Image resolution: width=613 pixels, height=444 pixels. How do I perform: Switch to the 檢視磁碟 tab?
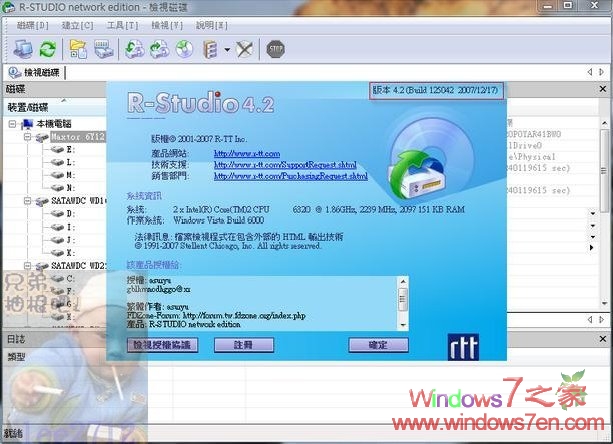click(35, 73)
